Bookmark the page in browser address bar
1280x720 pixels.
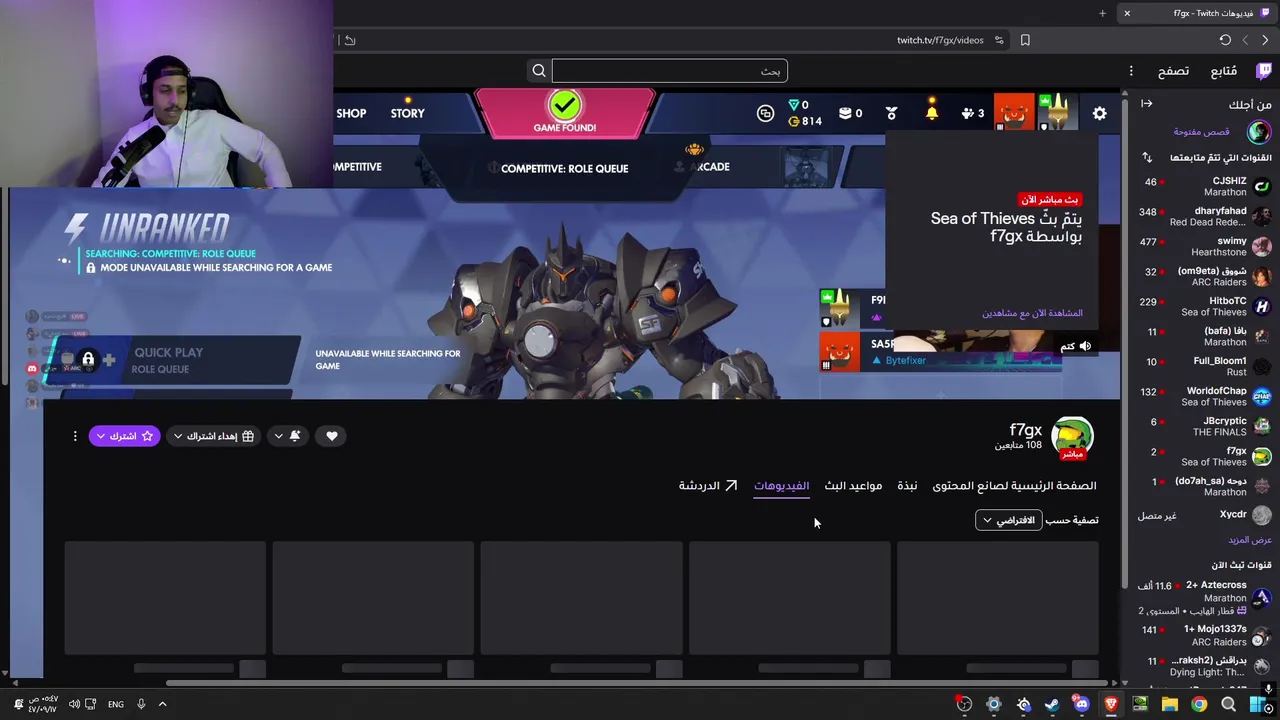pyautogui.click(x=1025, y=40)
